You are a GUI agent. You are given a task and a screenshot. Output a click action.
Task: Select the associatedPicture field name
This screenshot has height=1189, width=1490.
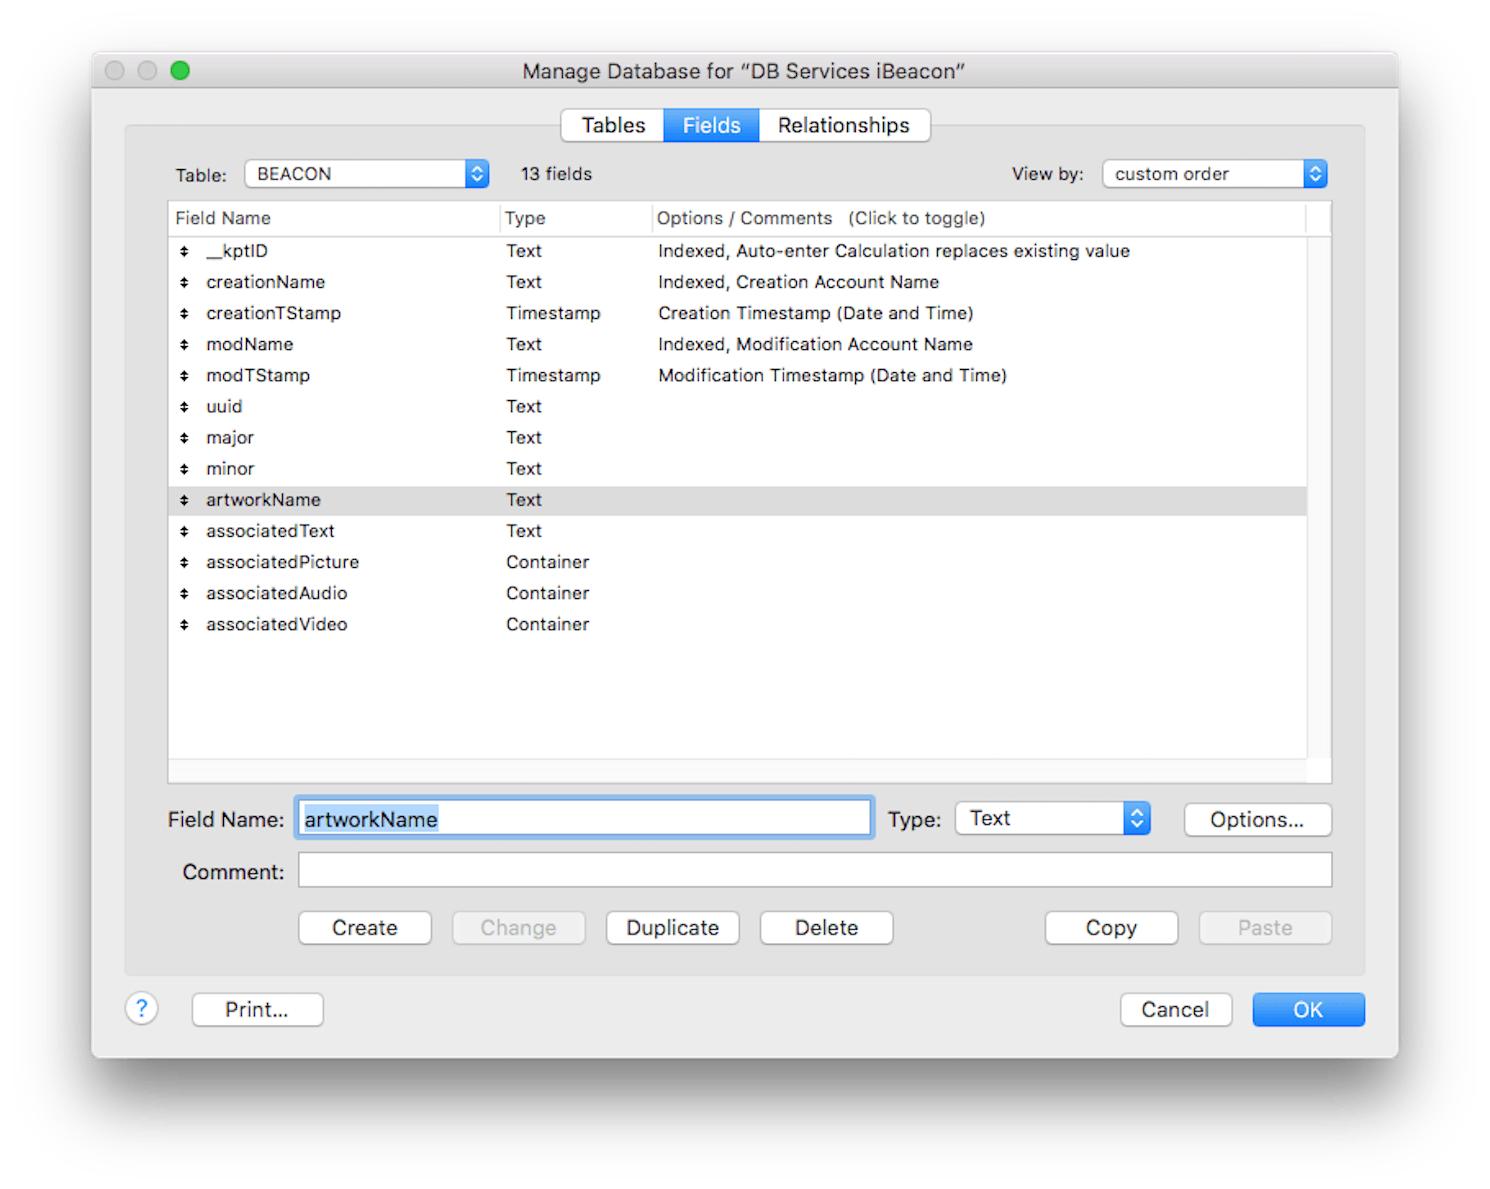283,562
